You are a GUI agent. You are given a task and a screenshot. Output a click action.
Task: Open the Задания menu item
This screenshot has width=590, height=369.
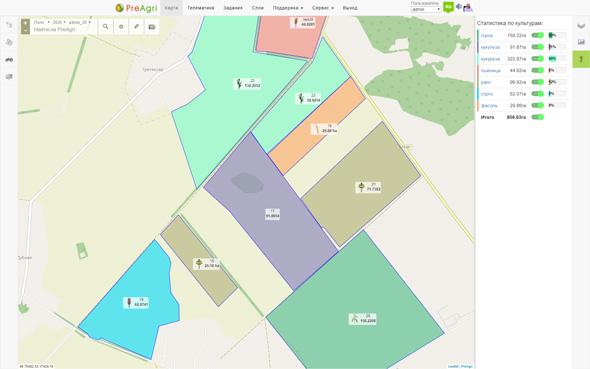(x=233, y=8)
